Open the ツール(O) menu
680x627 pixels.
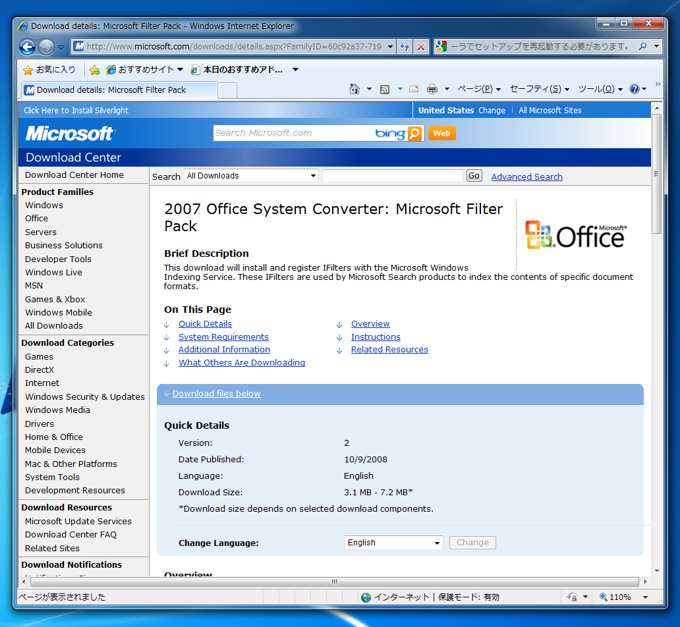pyautogui.click(x=600, y=89)
